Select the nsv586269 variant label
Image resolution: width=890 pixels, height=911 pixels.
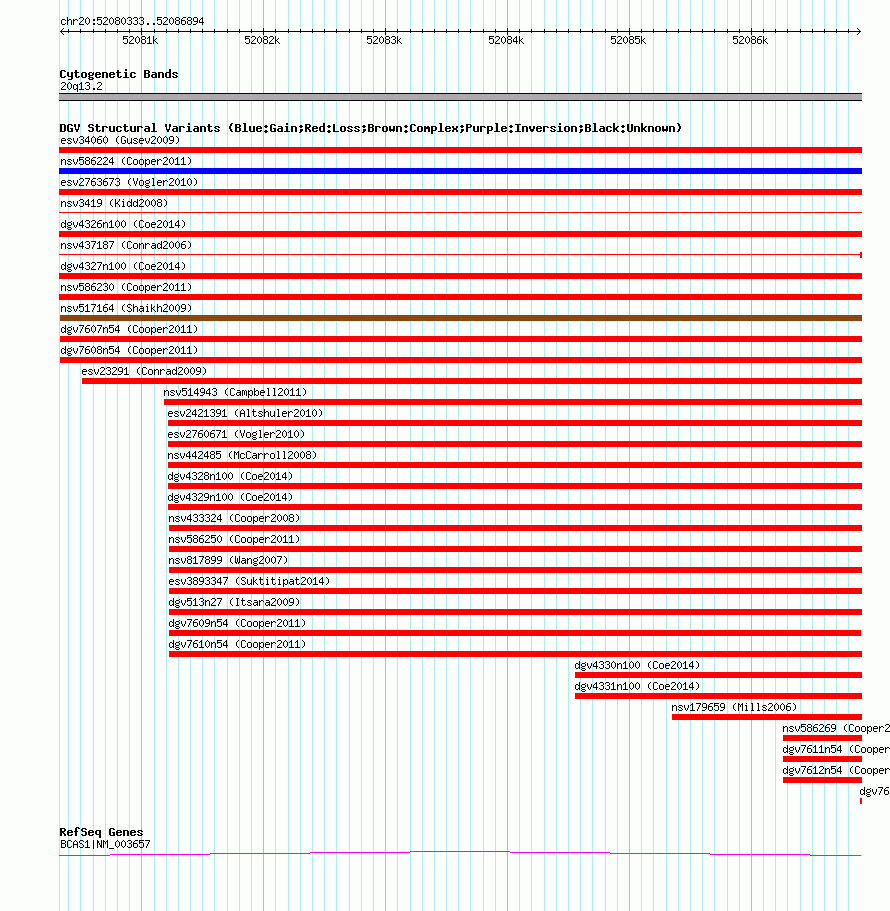click(836, 727)
